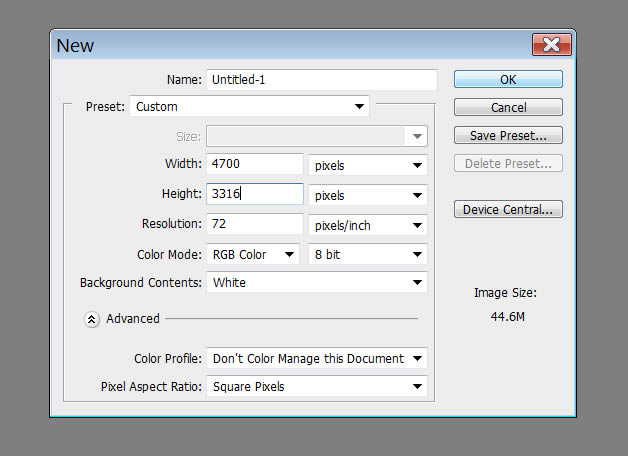Click the Background Contents label
The image size is (628, 456).
(x=141, y=283)
